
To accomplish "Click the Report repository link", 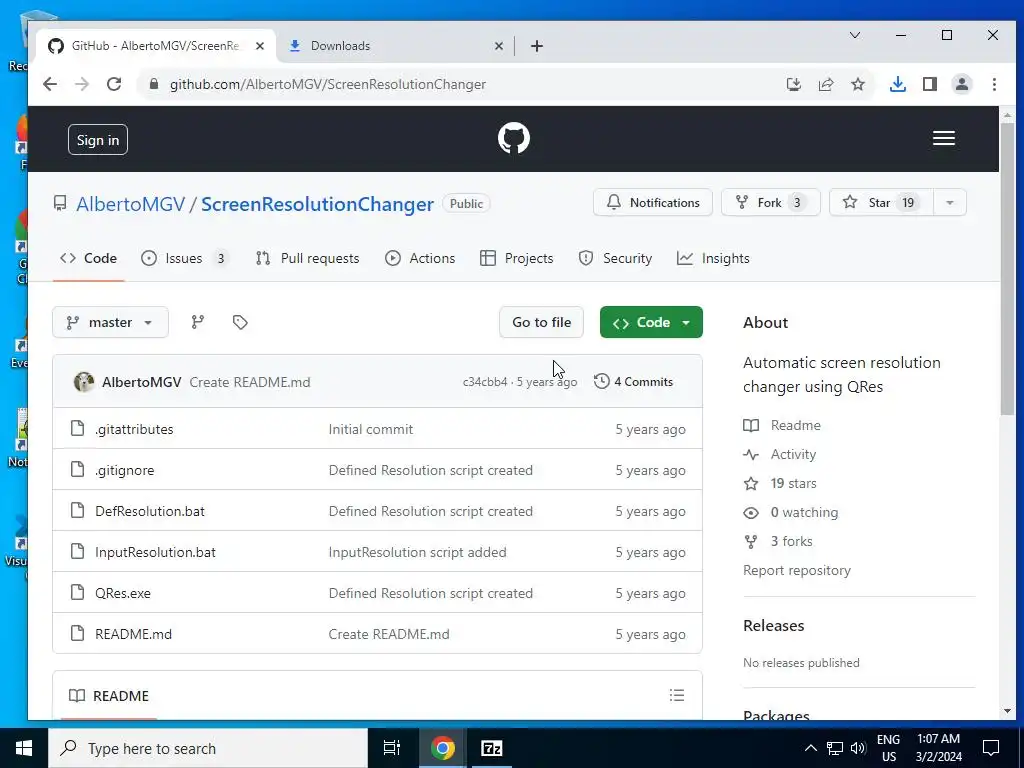I will point(797,570).
